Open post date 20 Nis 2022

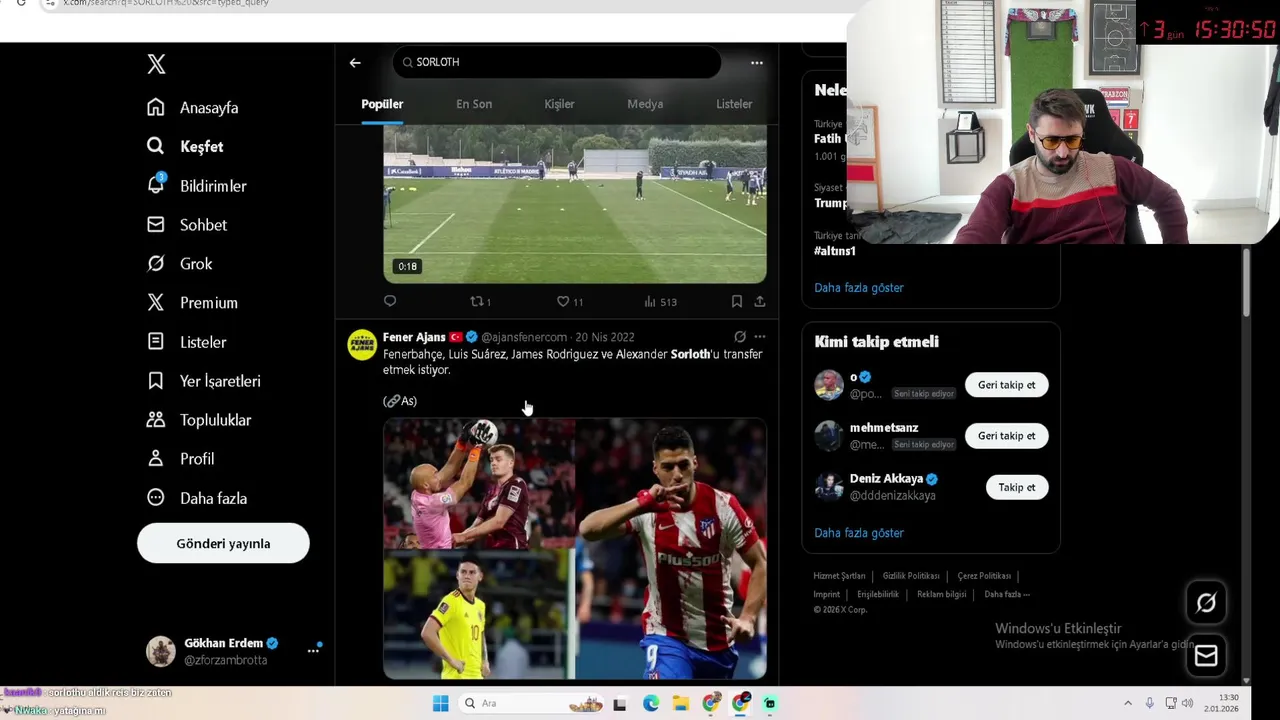pyautogui.click(x=605, y=337)
